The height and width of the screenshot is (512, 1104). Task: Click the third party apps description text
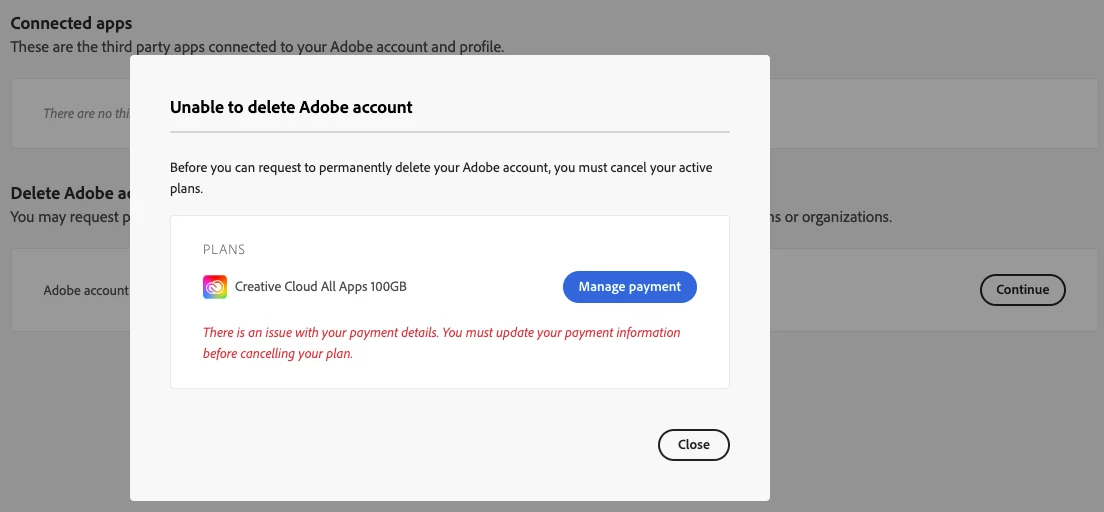257,46
